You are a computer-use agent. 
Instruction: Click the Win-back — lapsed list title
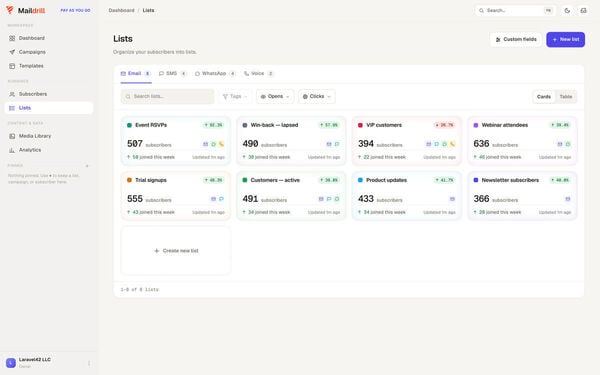point(274,125)
